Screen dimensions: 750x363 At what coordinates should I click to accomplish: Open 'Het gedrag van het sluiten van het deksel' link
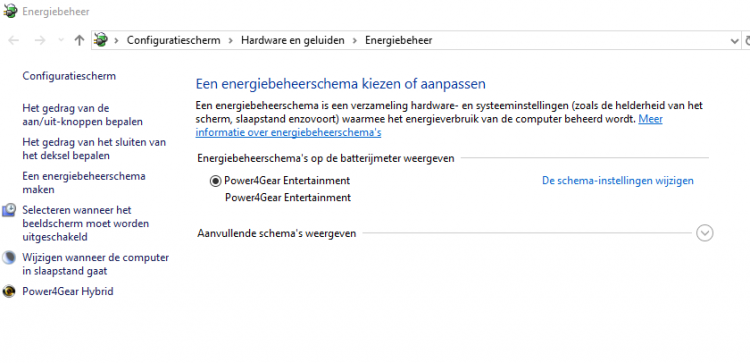click(x=94, y=149)
